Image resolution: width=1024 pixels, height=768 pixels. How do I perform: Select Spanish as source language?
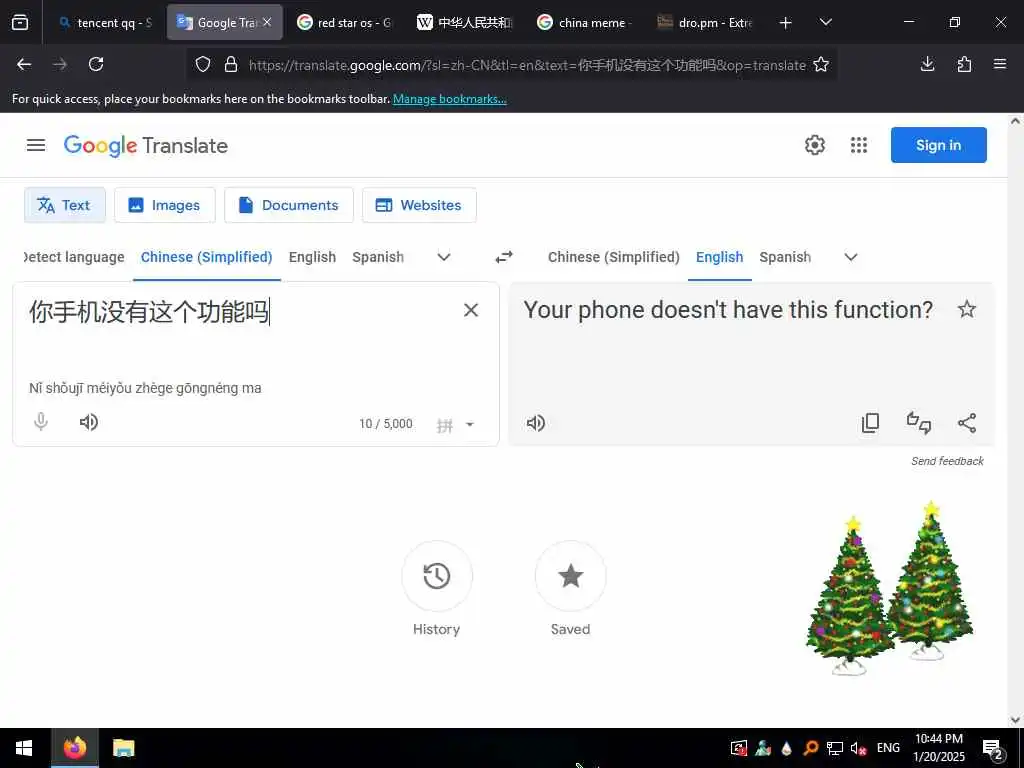pos(378,257)
